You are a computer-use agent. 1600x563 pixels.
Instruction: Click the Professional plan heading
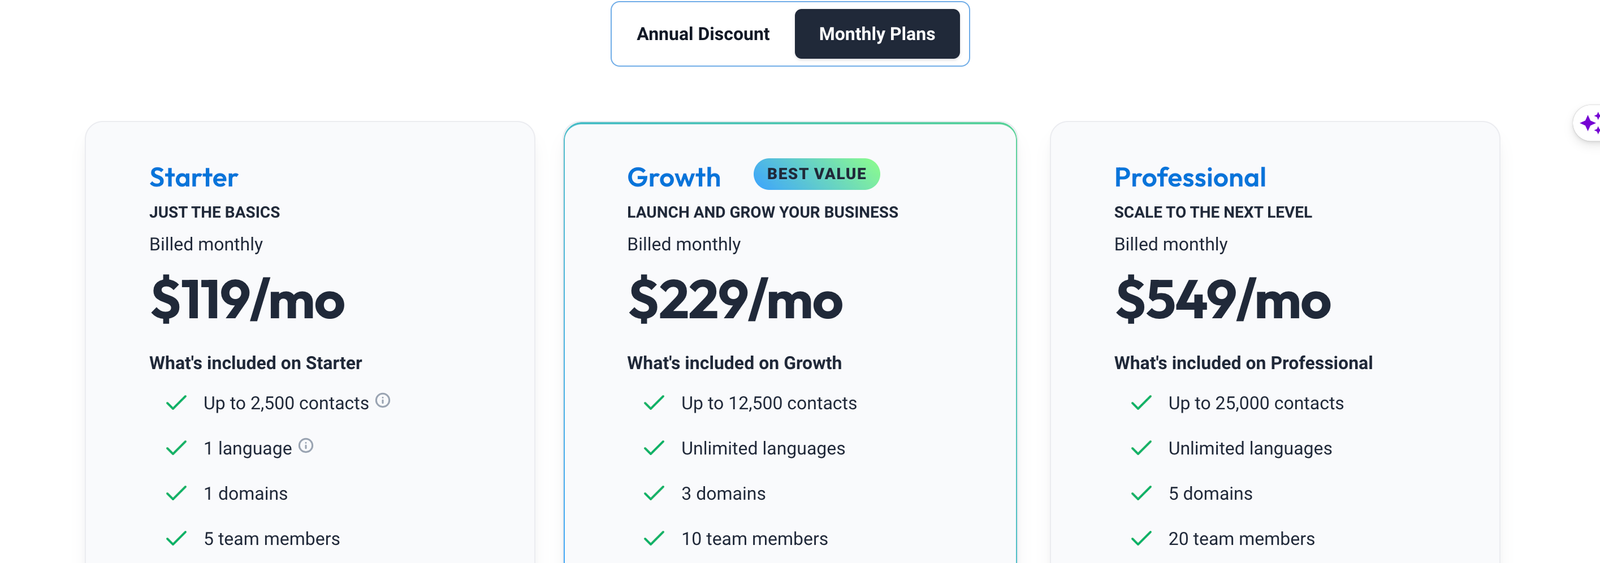[1190, 178]
